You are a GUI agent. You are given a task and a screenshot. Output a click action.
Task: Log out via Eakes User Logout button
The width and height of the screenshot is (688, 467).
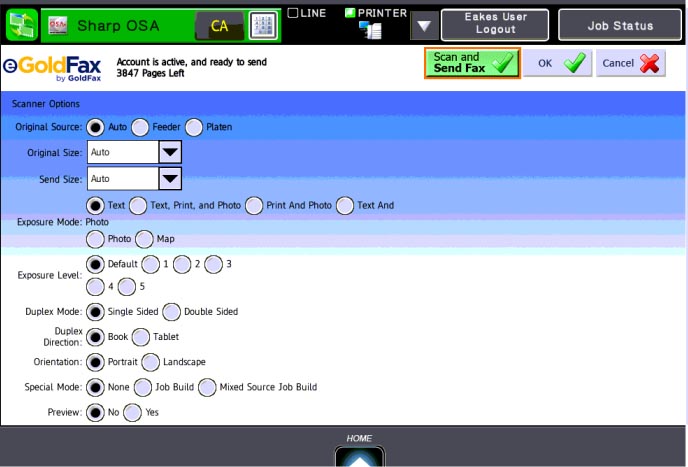pos(495,25)
